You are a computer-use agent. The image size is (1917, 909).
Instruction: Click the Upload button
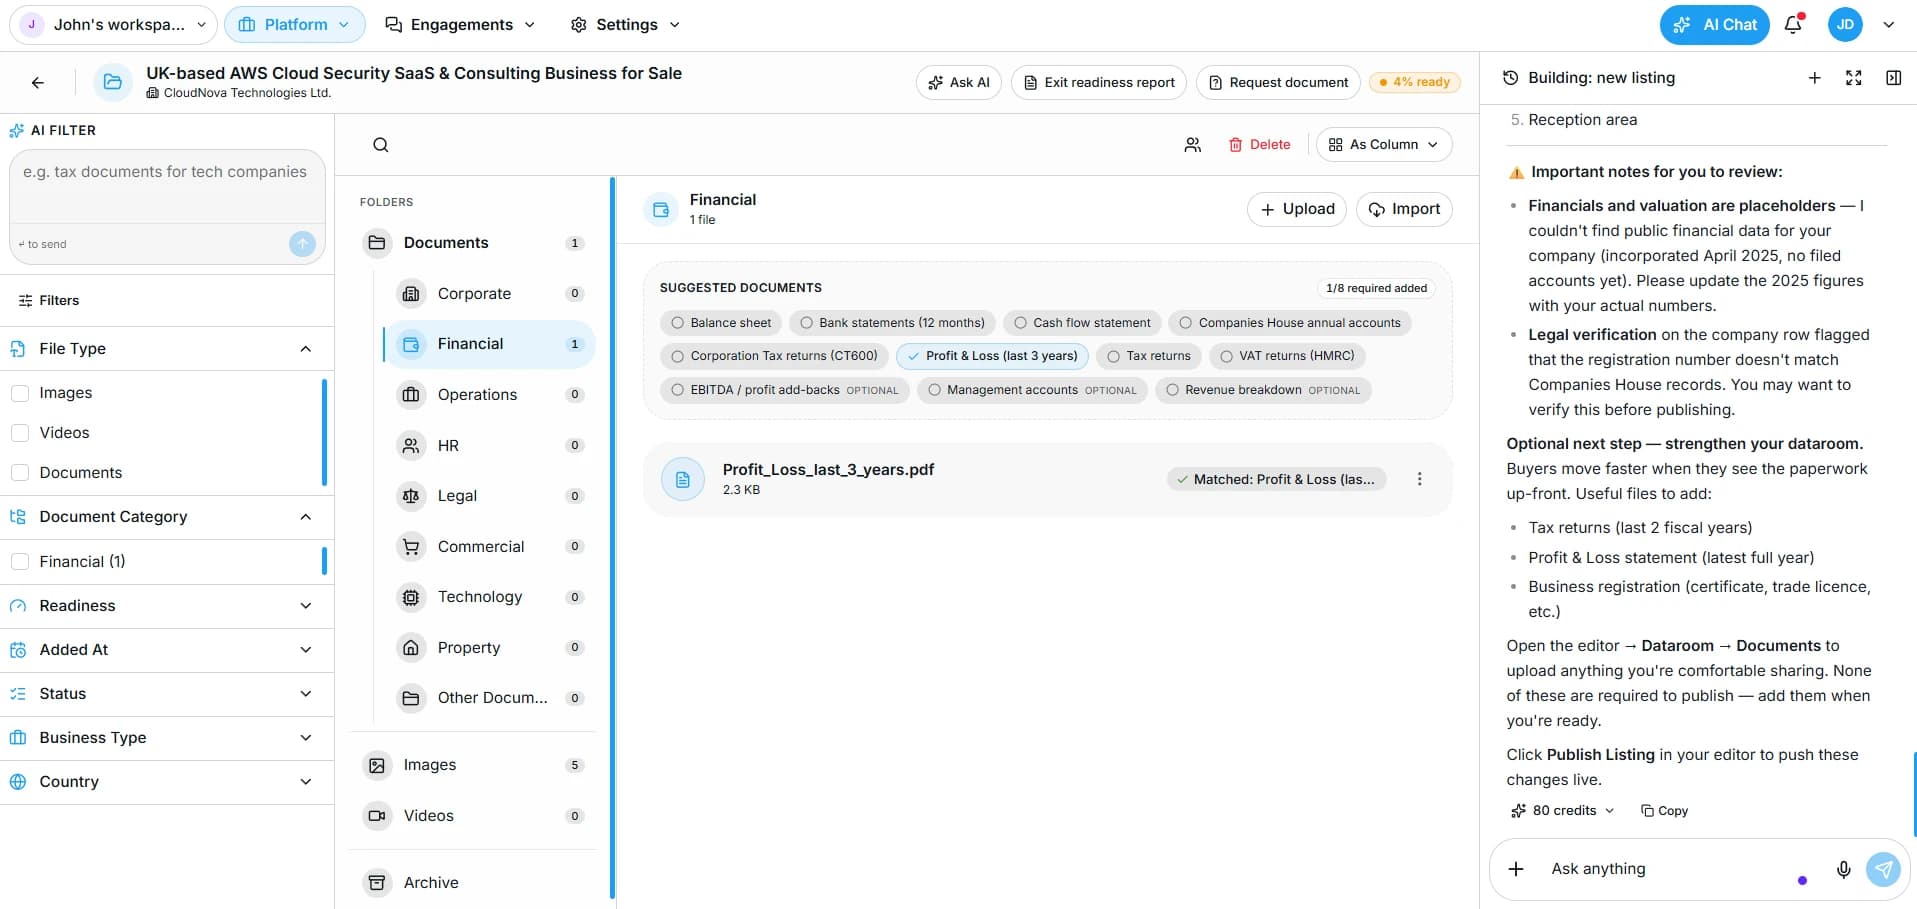coord(1297,209)
